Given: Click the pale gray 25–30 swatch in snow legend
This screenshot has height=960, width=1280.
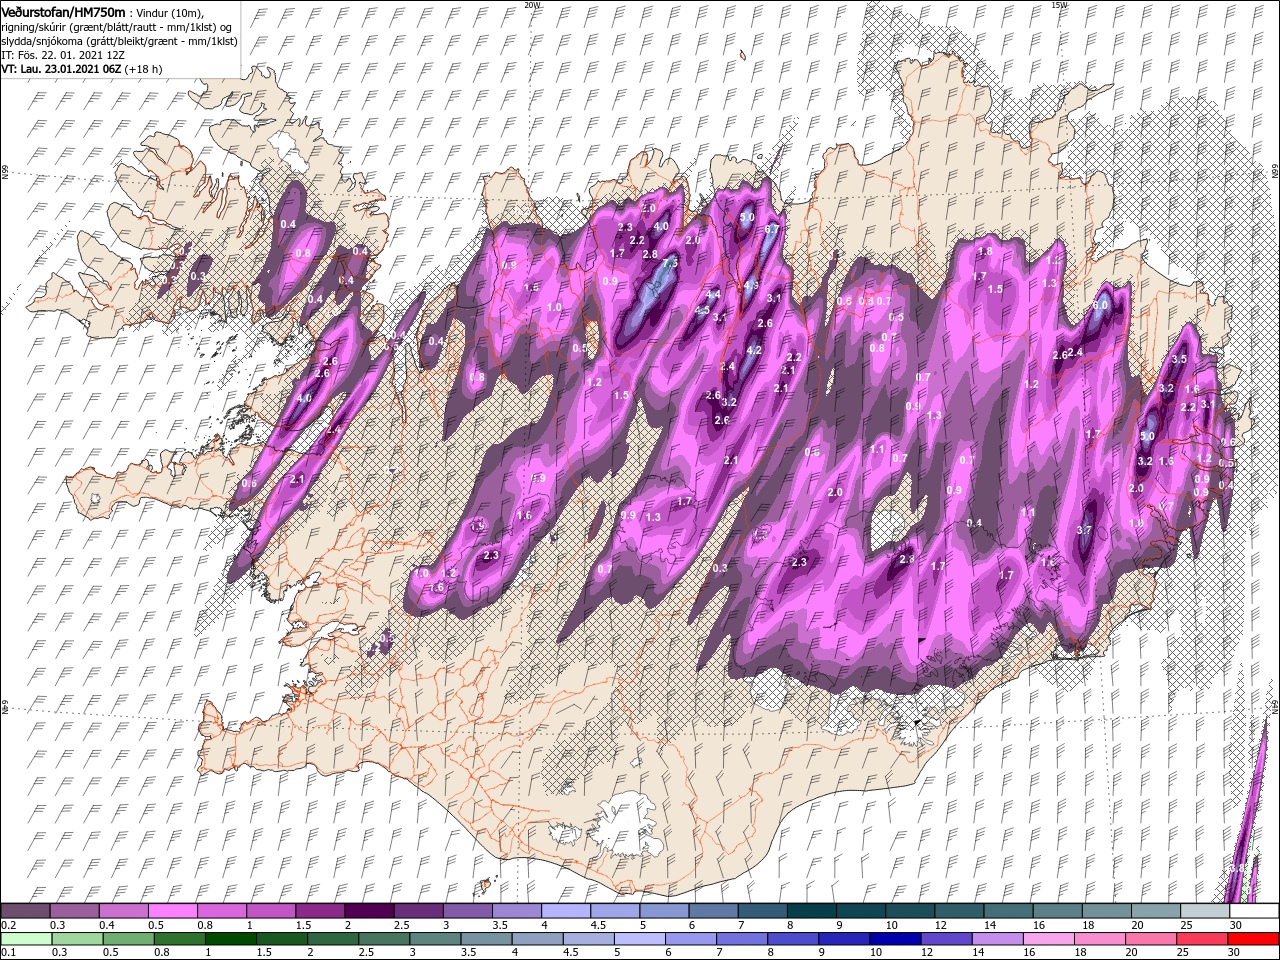Looking at the screenshot, I should click(x=1204, y=911).
